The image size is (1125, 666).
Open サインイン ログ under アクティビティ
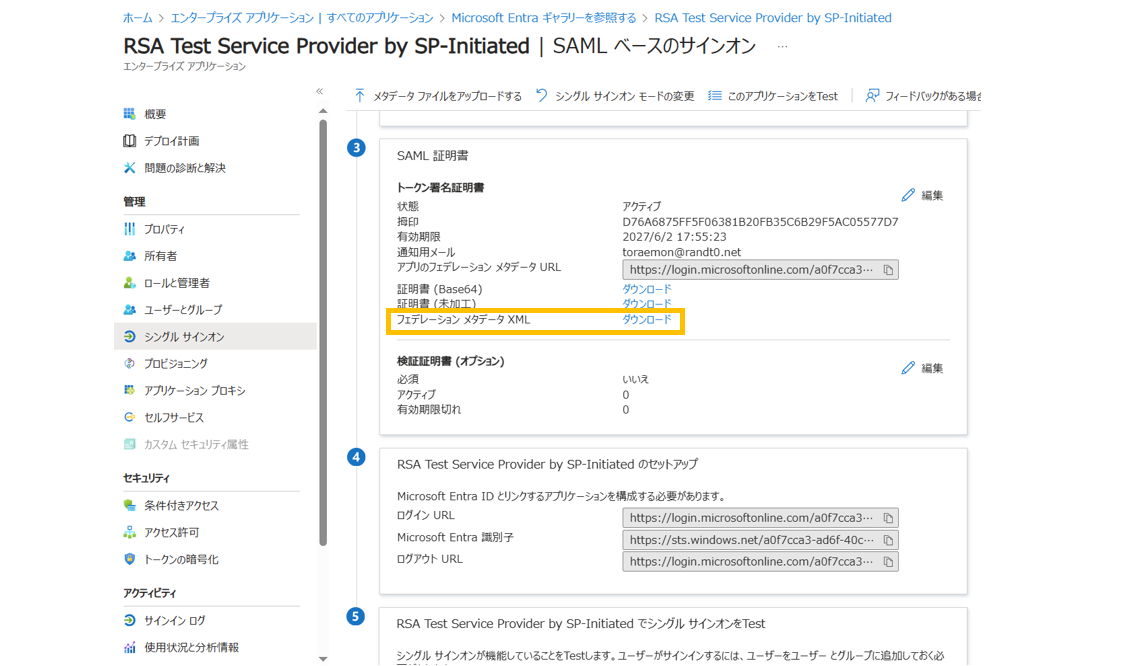click(174, 621)
